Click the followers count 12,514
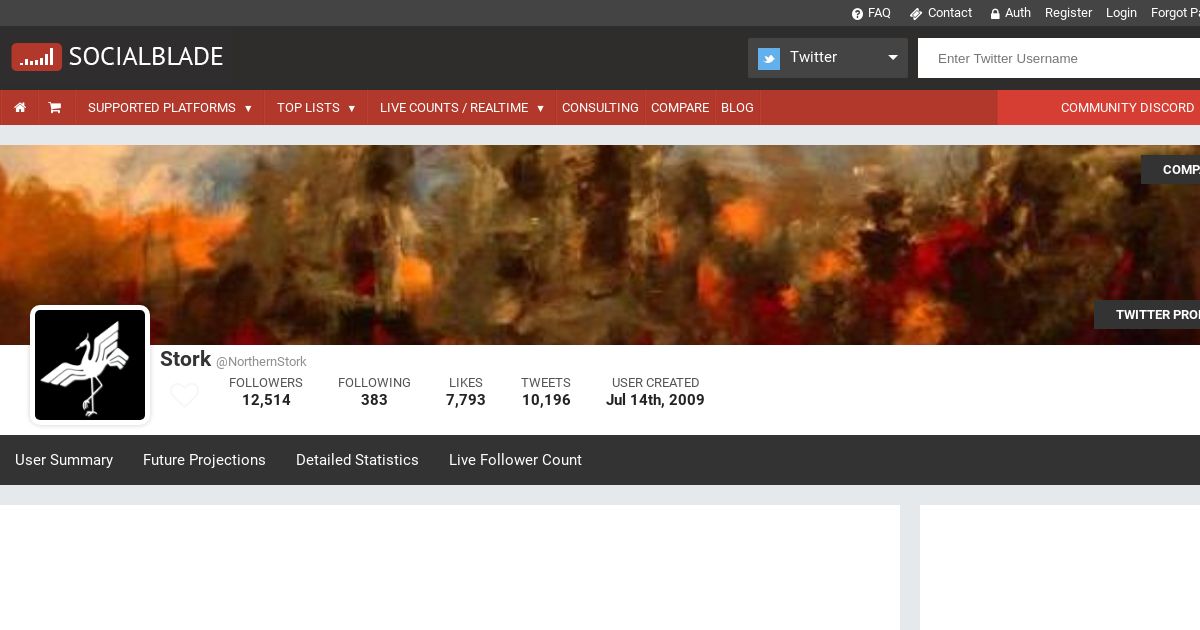The height and width of the screenshot is (630, 1200). tap(266, 400)
